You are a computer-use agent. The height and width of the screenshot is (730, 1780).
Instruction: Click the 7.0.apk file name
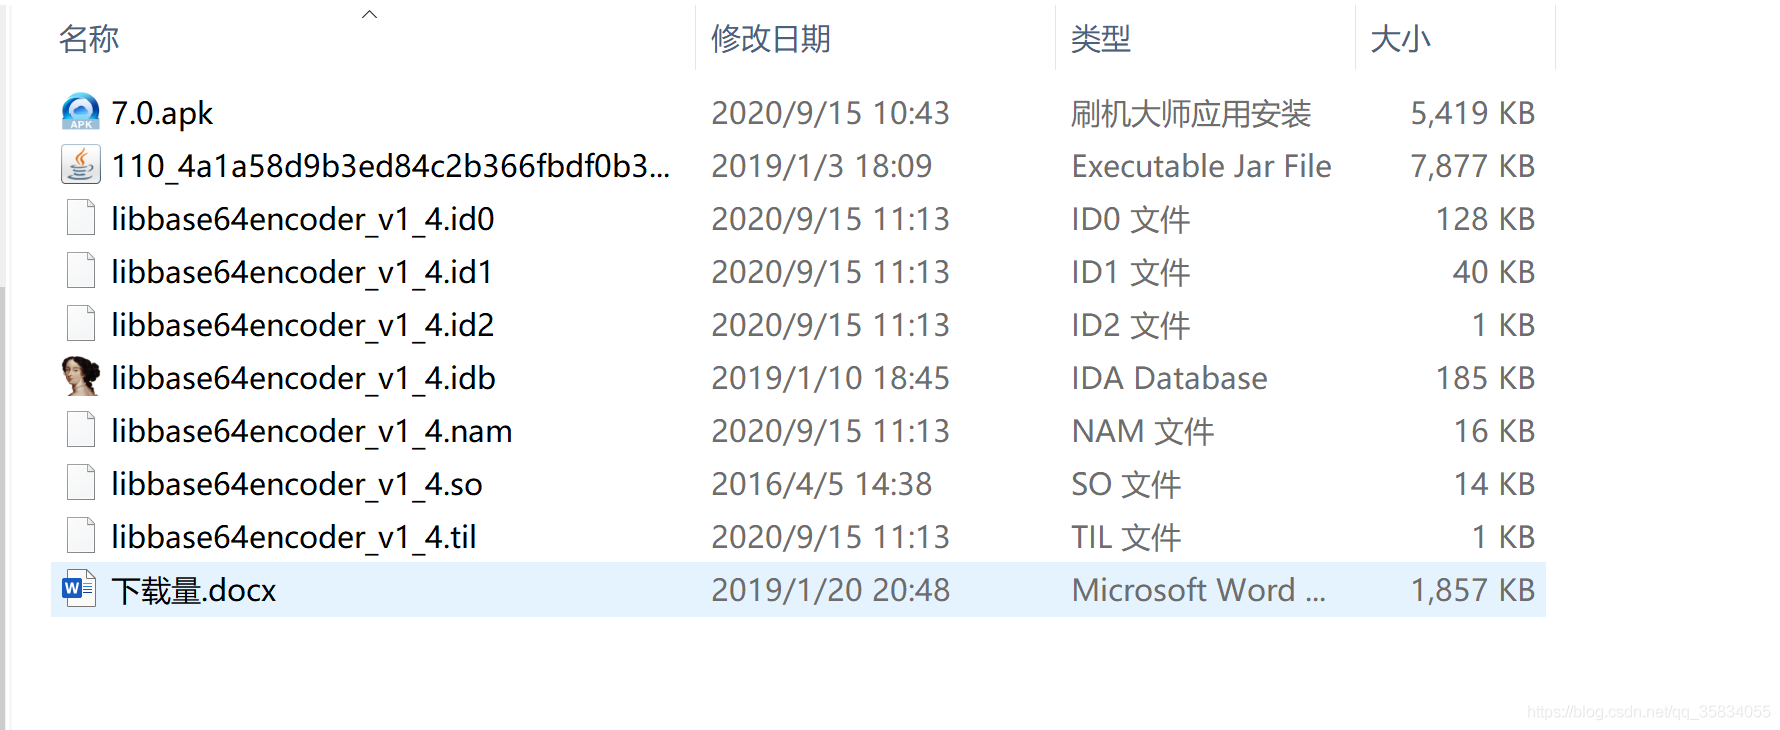click(x=162, y=113)
